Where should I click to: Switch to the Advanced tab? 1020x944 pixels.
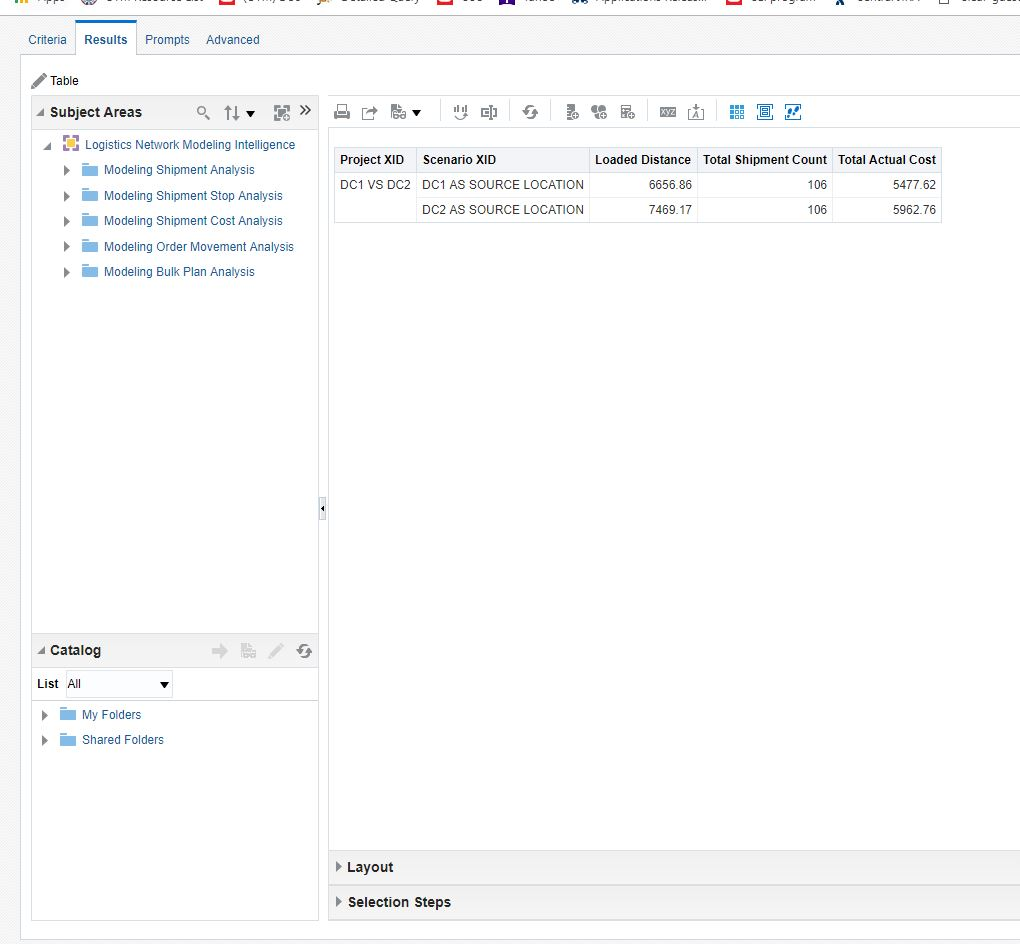(233, 40)
